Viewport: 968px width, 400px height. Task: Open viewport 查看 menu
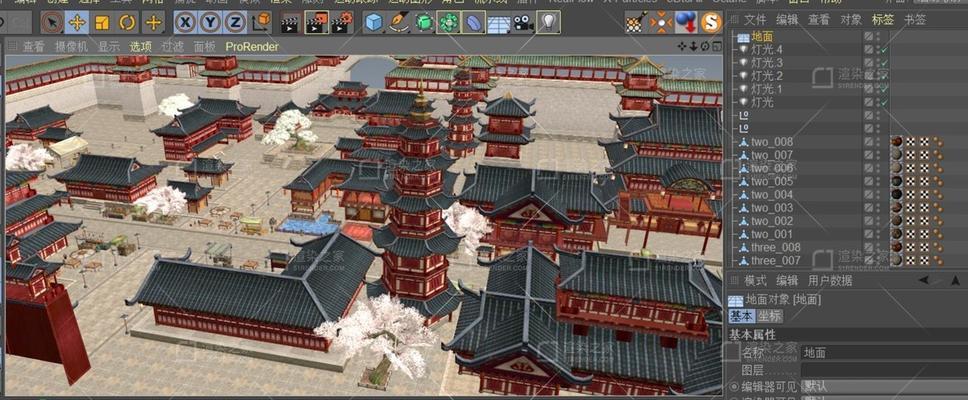point(33,46)
